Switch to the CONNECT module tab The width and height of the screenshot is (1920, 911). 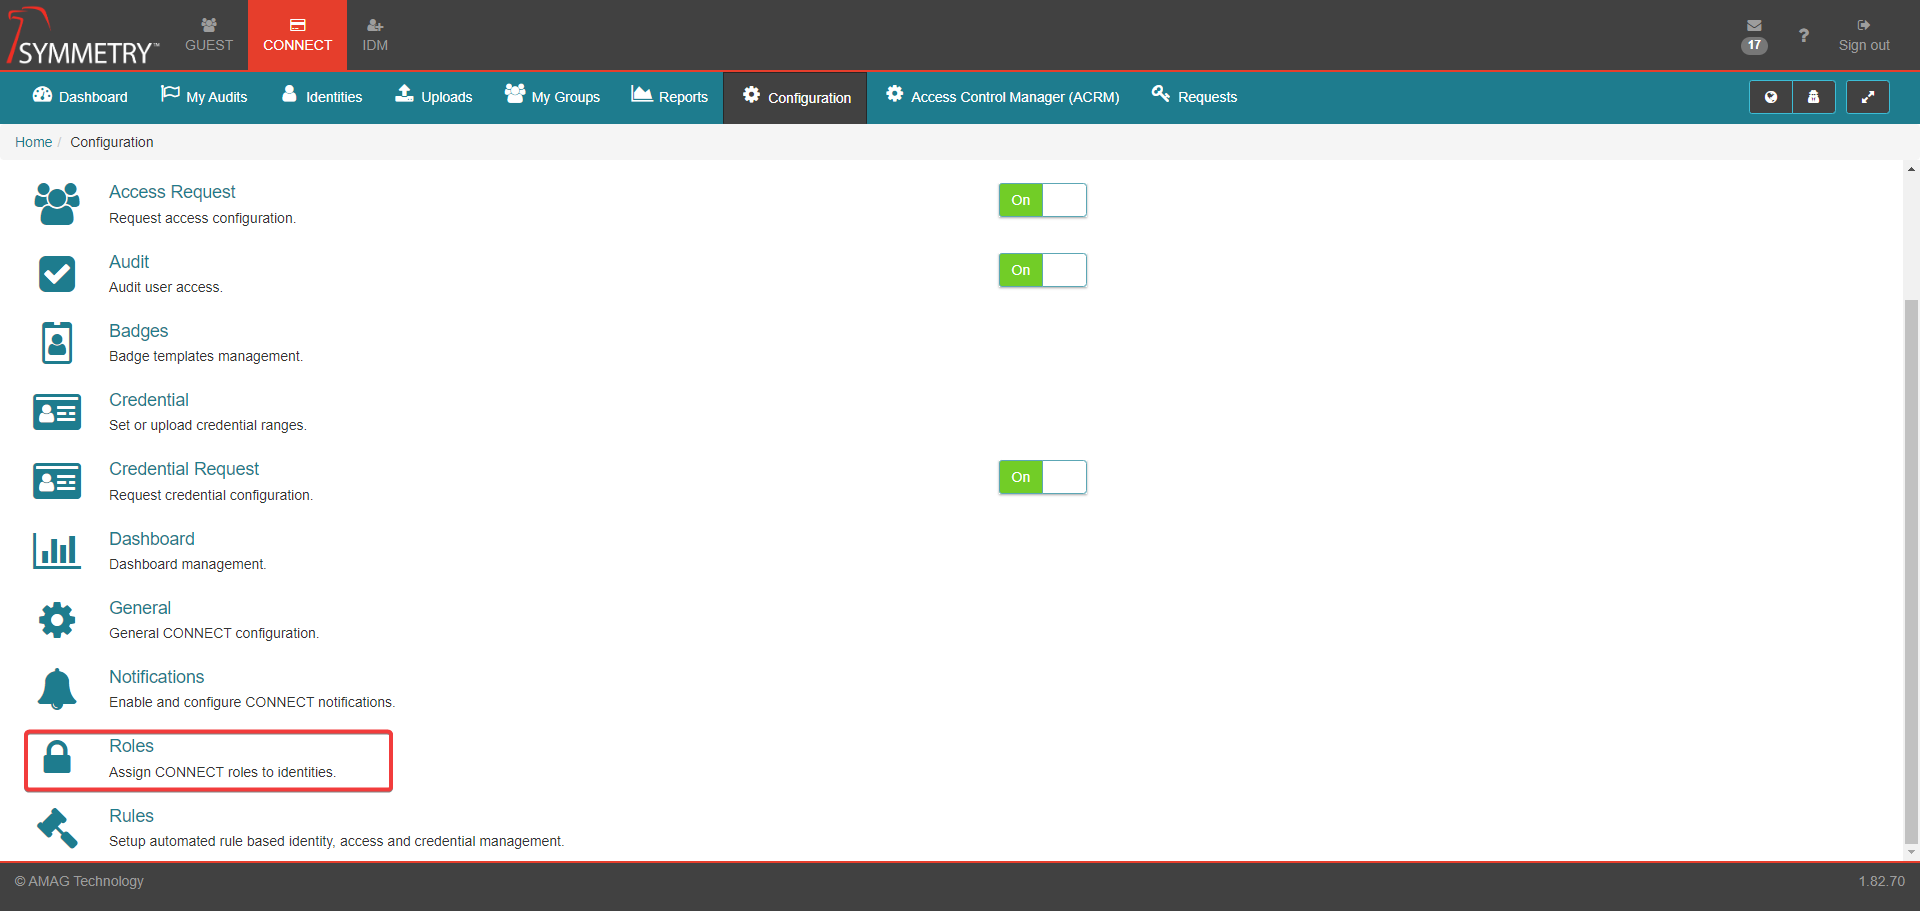[x=297, y=35]
